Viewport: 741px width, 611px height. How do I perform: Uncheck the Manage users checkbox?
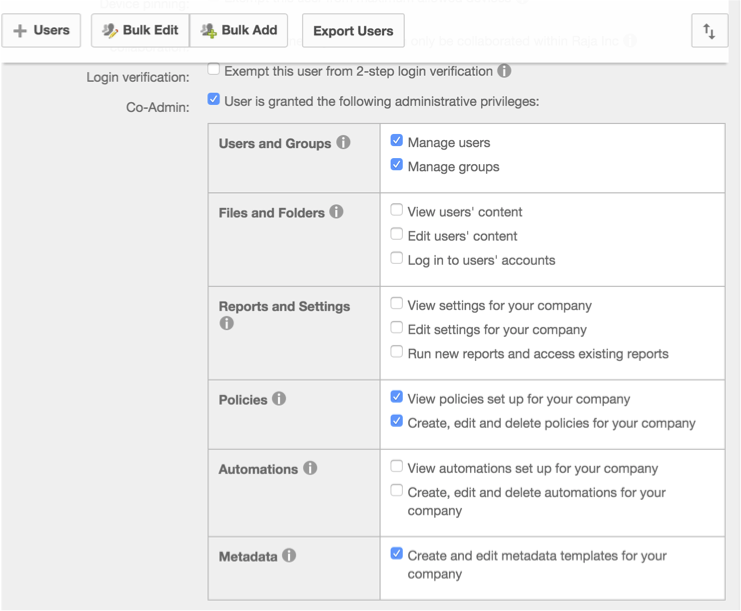coord(397,141)
